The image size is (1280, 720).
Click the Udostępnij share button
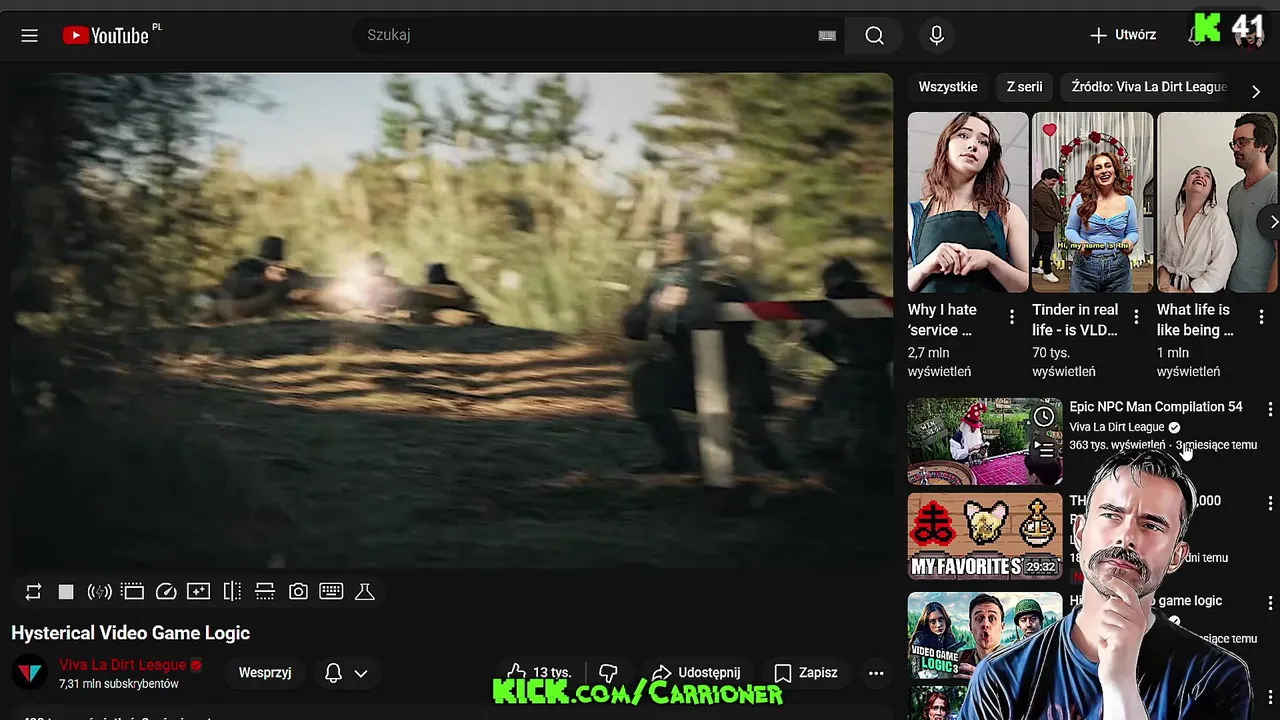point(696,673)
